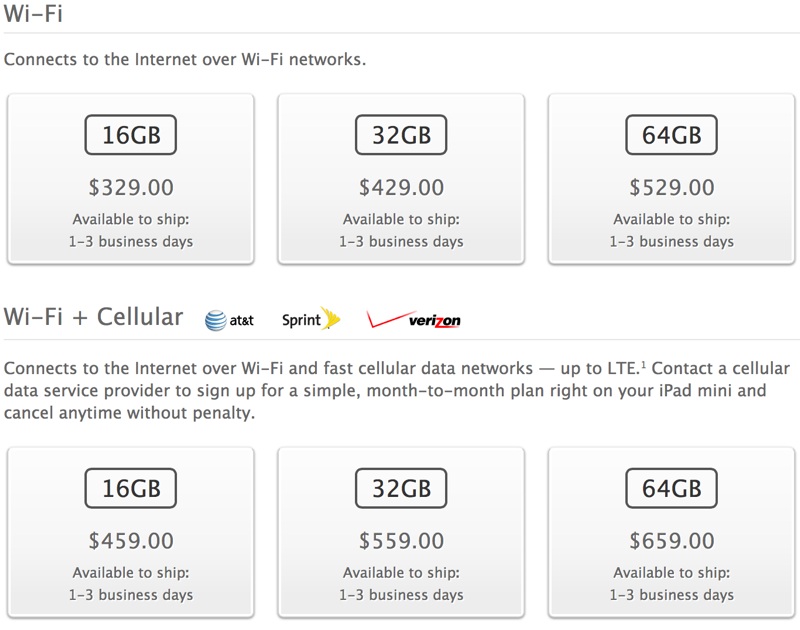Screen dimensions: 800x630
Task: Select the Wi-Fi 64GB $529.00 option
Action: [671, 179]
